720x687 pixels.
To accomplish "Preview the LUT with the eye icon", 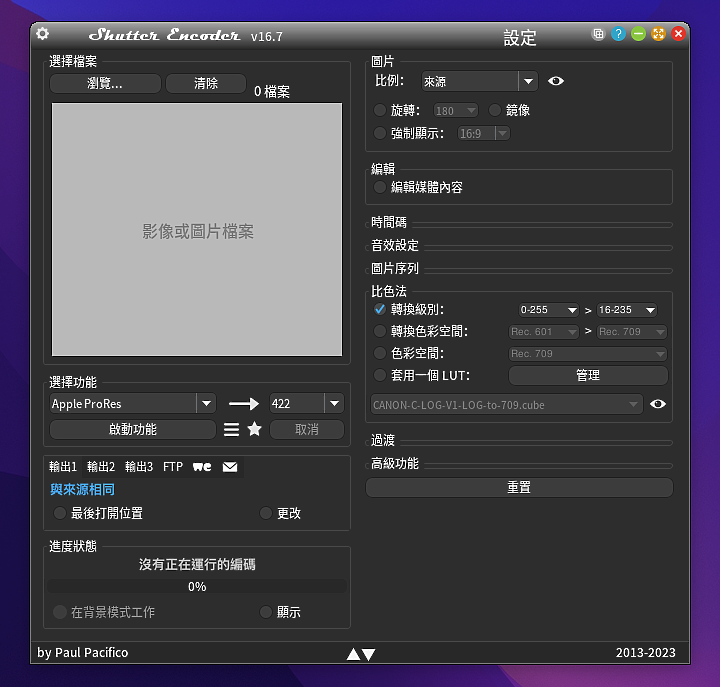I will click(658, 404).
